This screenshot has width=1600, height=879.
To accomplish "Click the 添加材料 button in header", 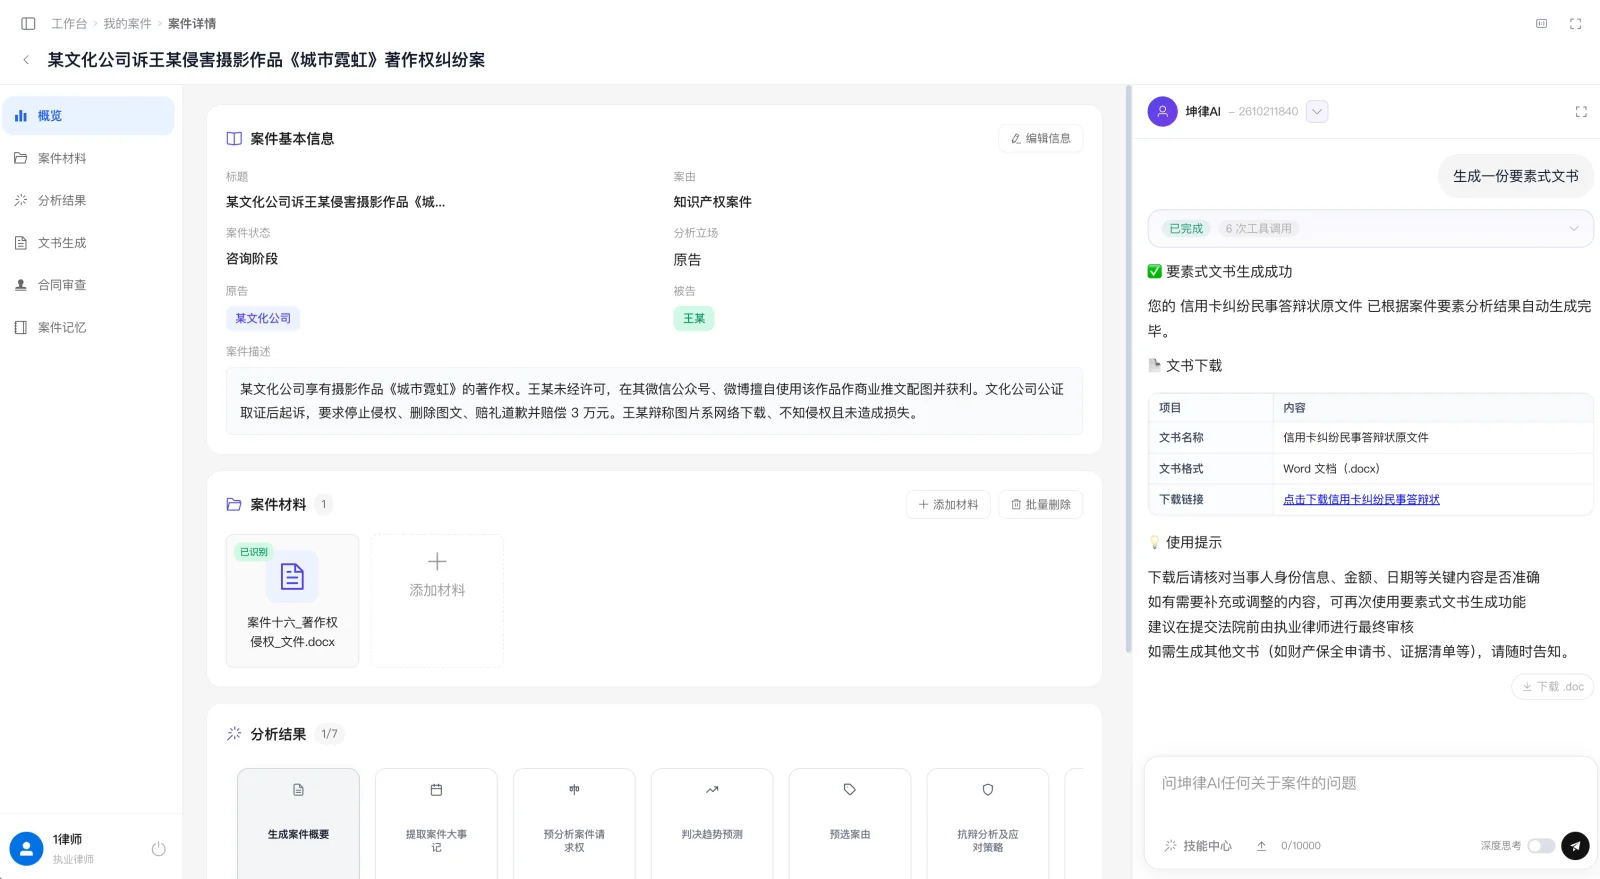I will point(948,505).
